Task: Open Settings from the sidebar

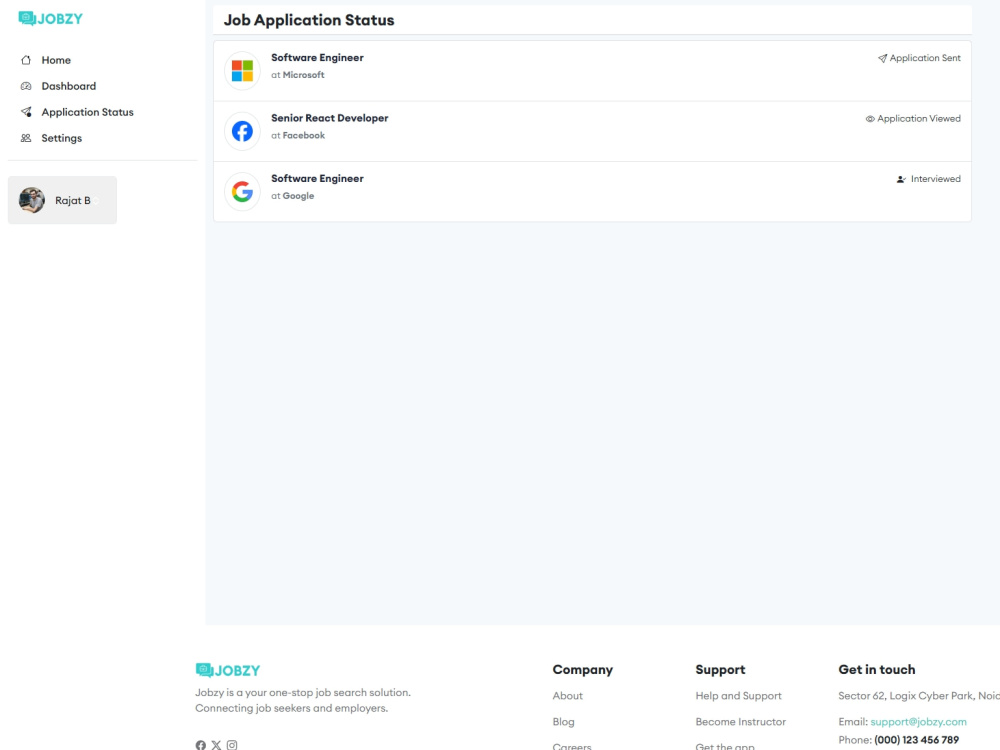Action: pos(61,138)
